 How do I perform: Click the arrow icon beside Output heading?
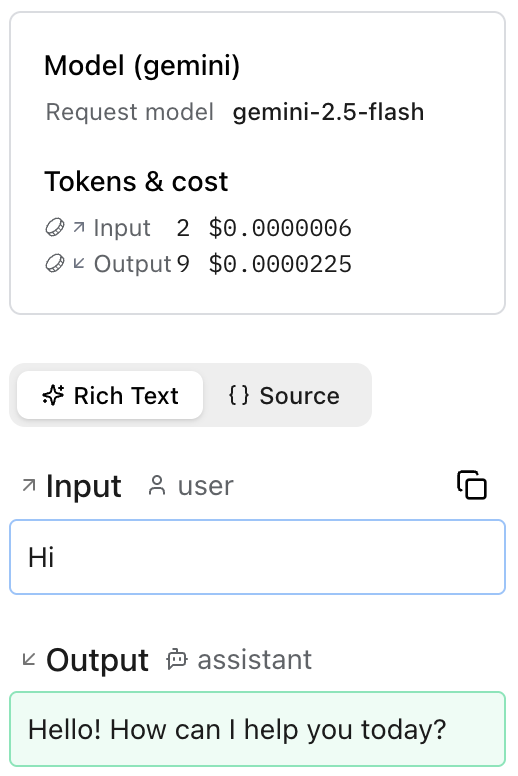pyautogui.click(x=29, y=659)
